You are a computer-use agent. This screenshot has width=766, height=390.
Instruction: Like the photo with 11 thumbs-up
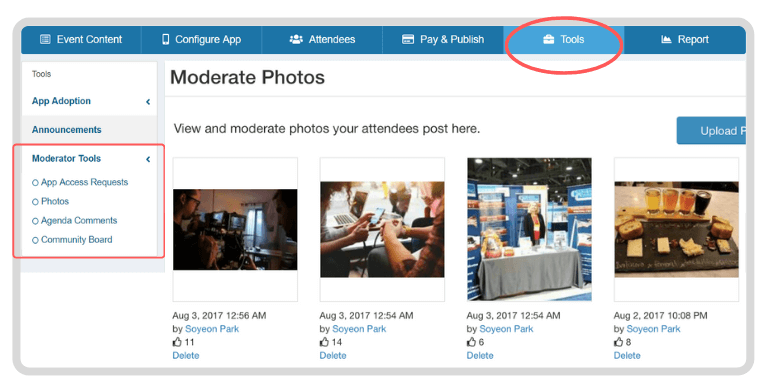177,342
